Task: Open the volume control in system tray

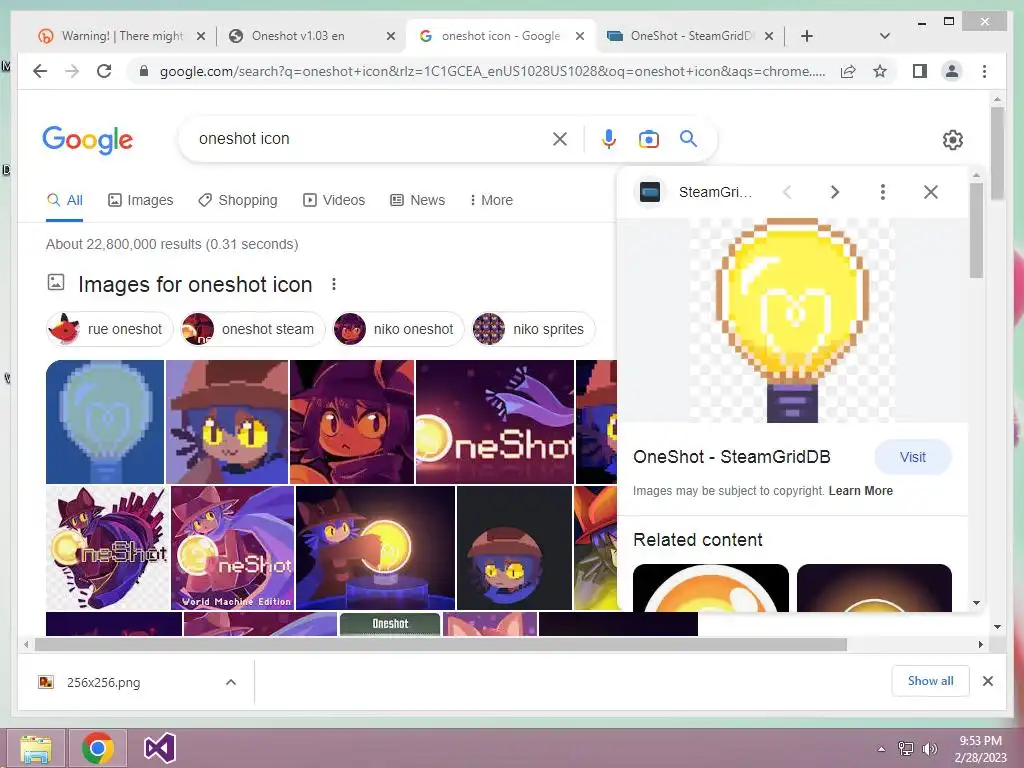Action: click(929, 749)
